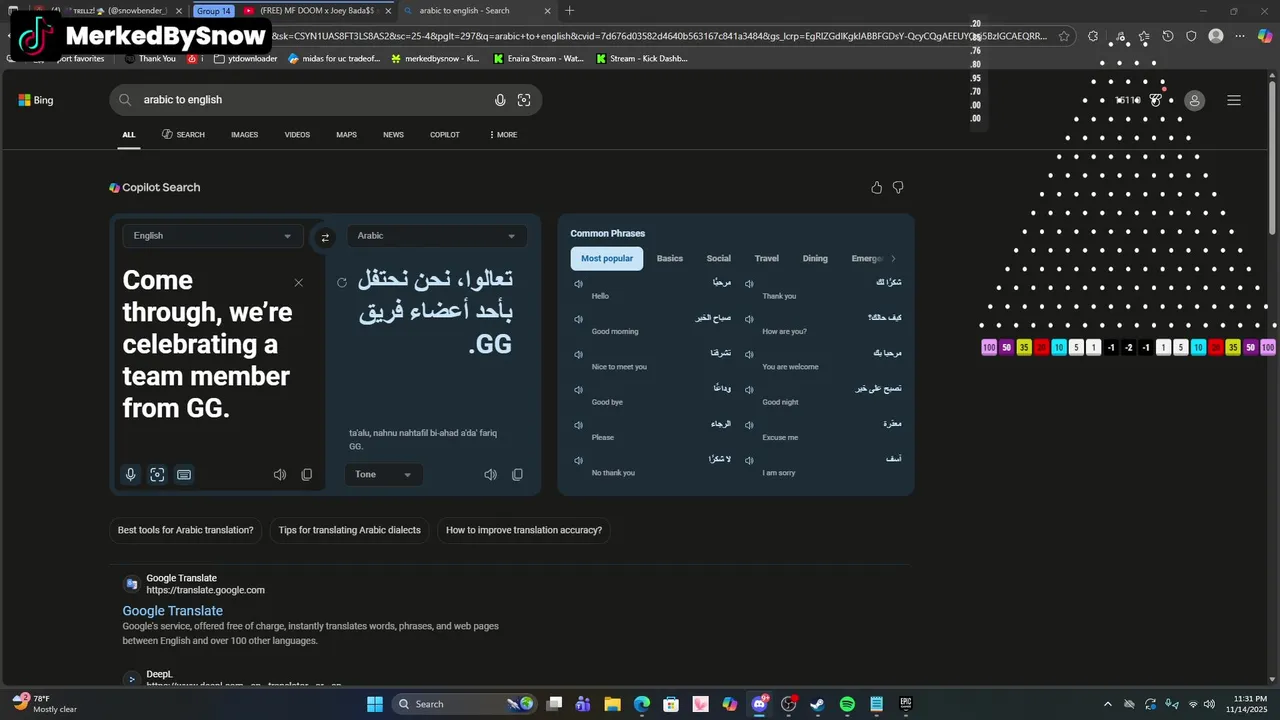Select the Travel phrases tab
The image size is (1280, 720).
(767, 259)
